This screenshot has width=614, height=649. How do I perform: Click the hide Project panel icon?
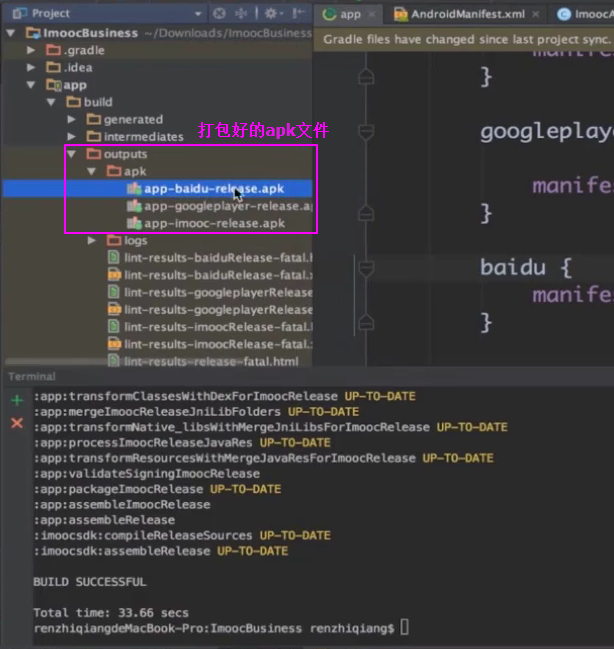(298, 14)
